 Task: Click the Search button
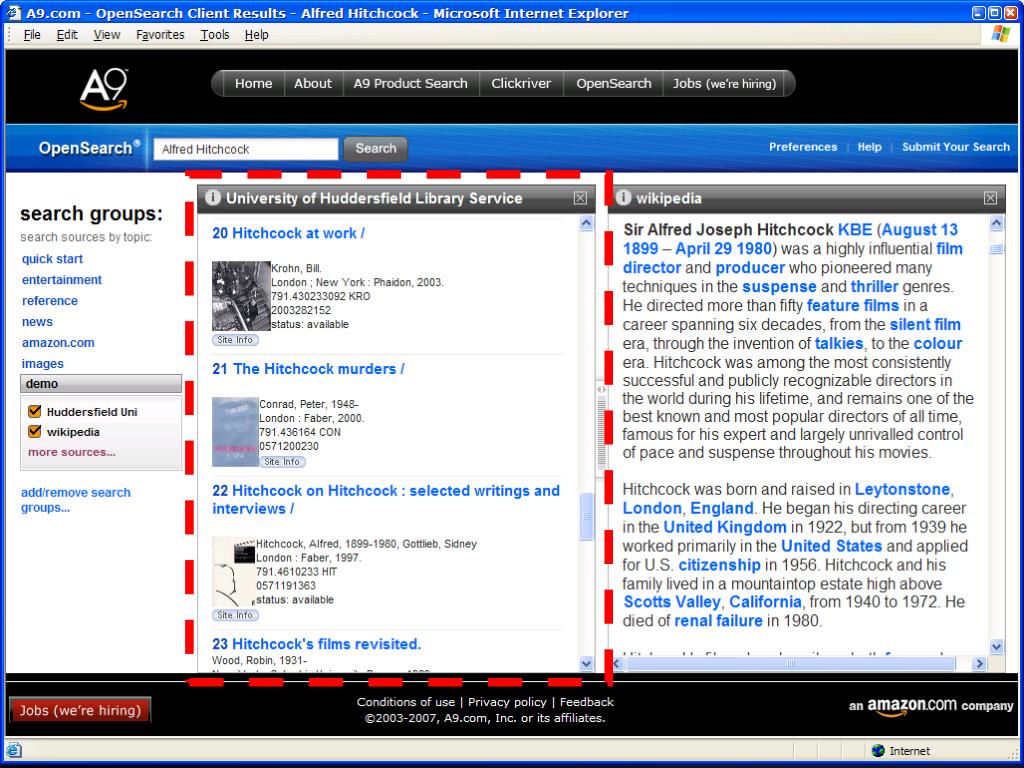376,148
